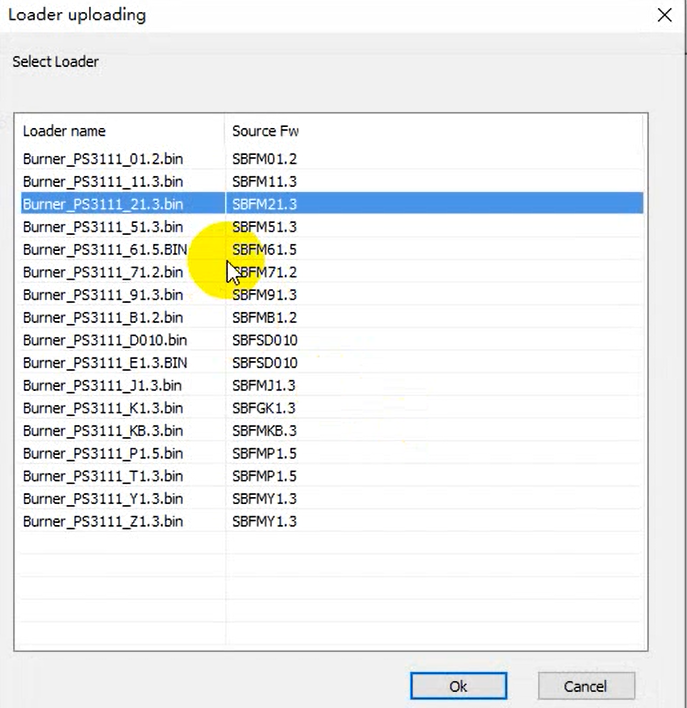Viewport: 687px width, 708px height.
Task: Choose Burner_PS3111_51.3.bin from the list
Action: (103, 227)
